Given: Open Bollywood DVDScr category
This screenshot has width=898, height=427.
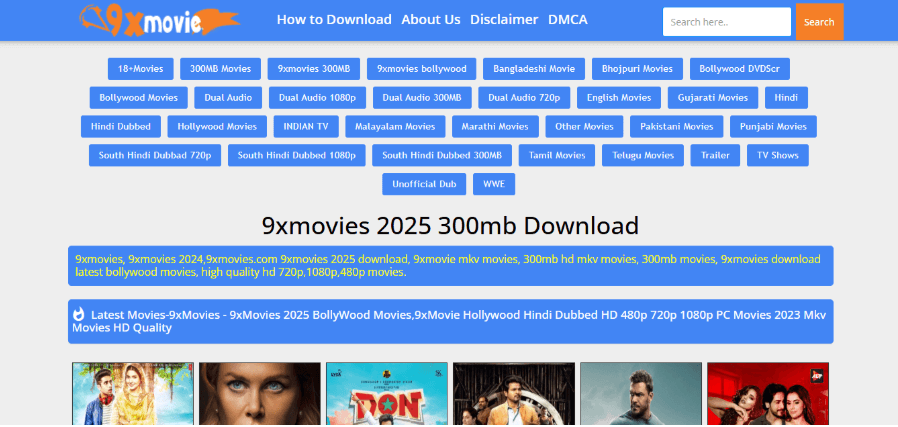Looking at the screenshot, I should click(x=739, y=69).
